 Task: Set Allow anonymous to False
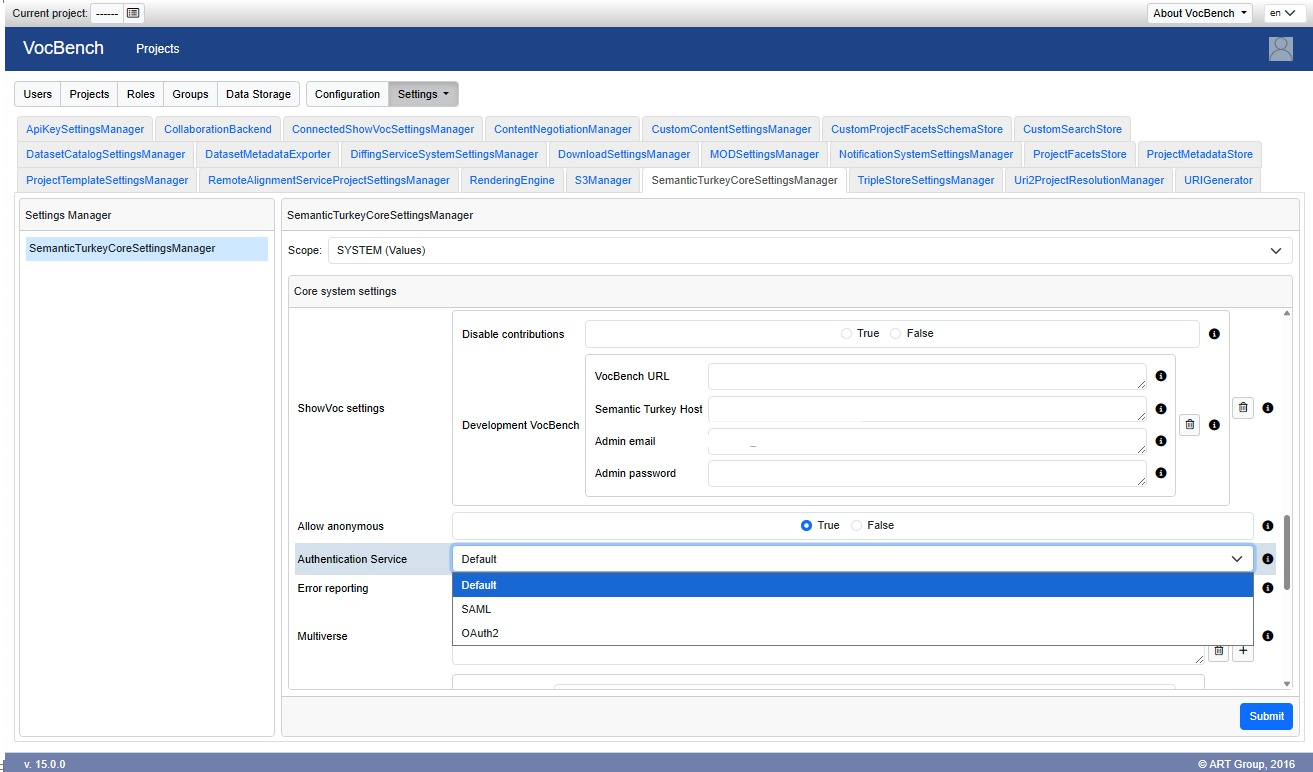coord(857,526)
